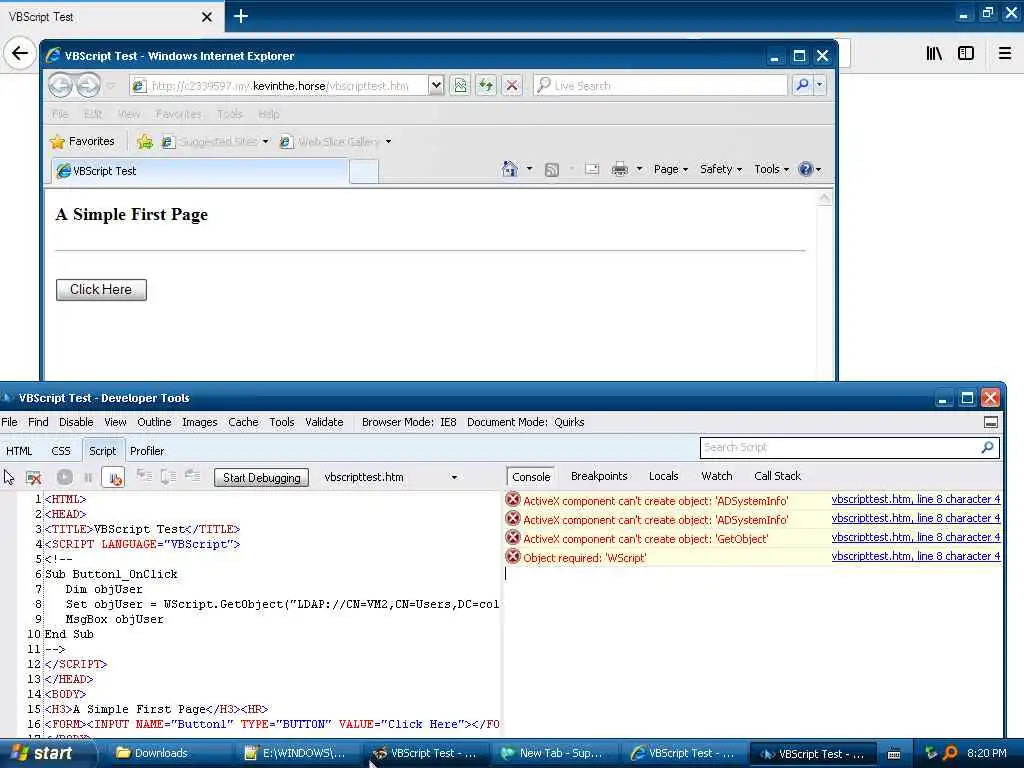Select element by click arrow tool

click(x=9, y=477)
